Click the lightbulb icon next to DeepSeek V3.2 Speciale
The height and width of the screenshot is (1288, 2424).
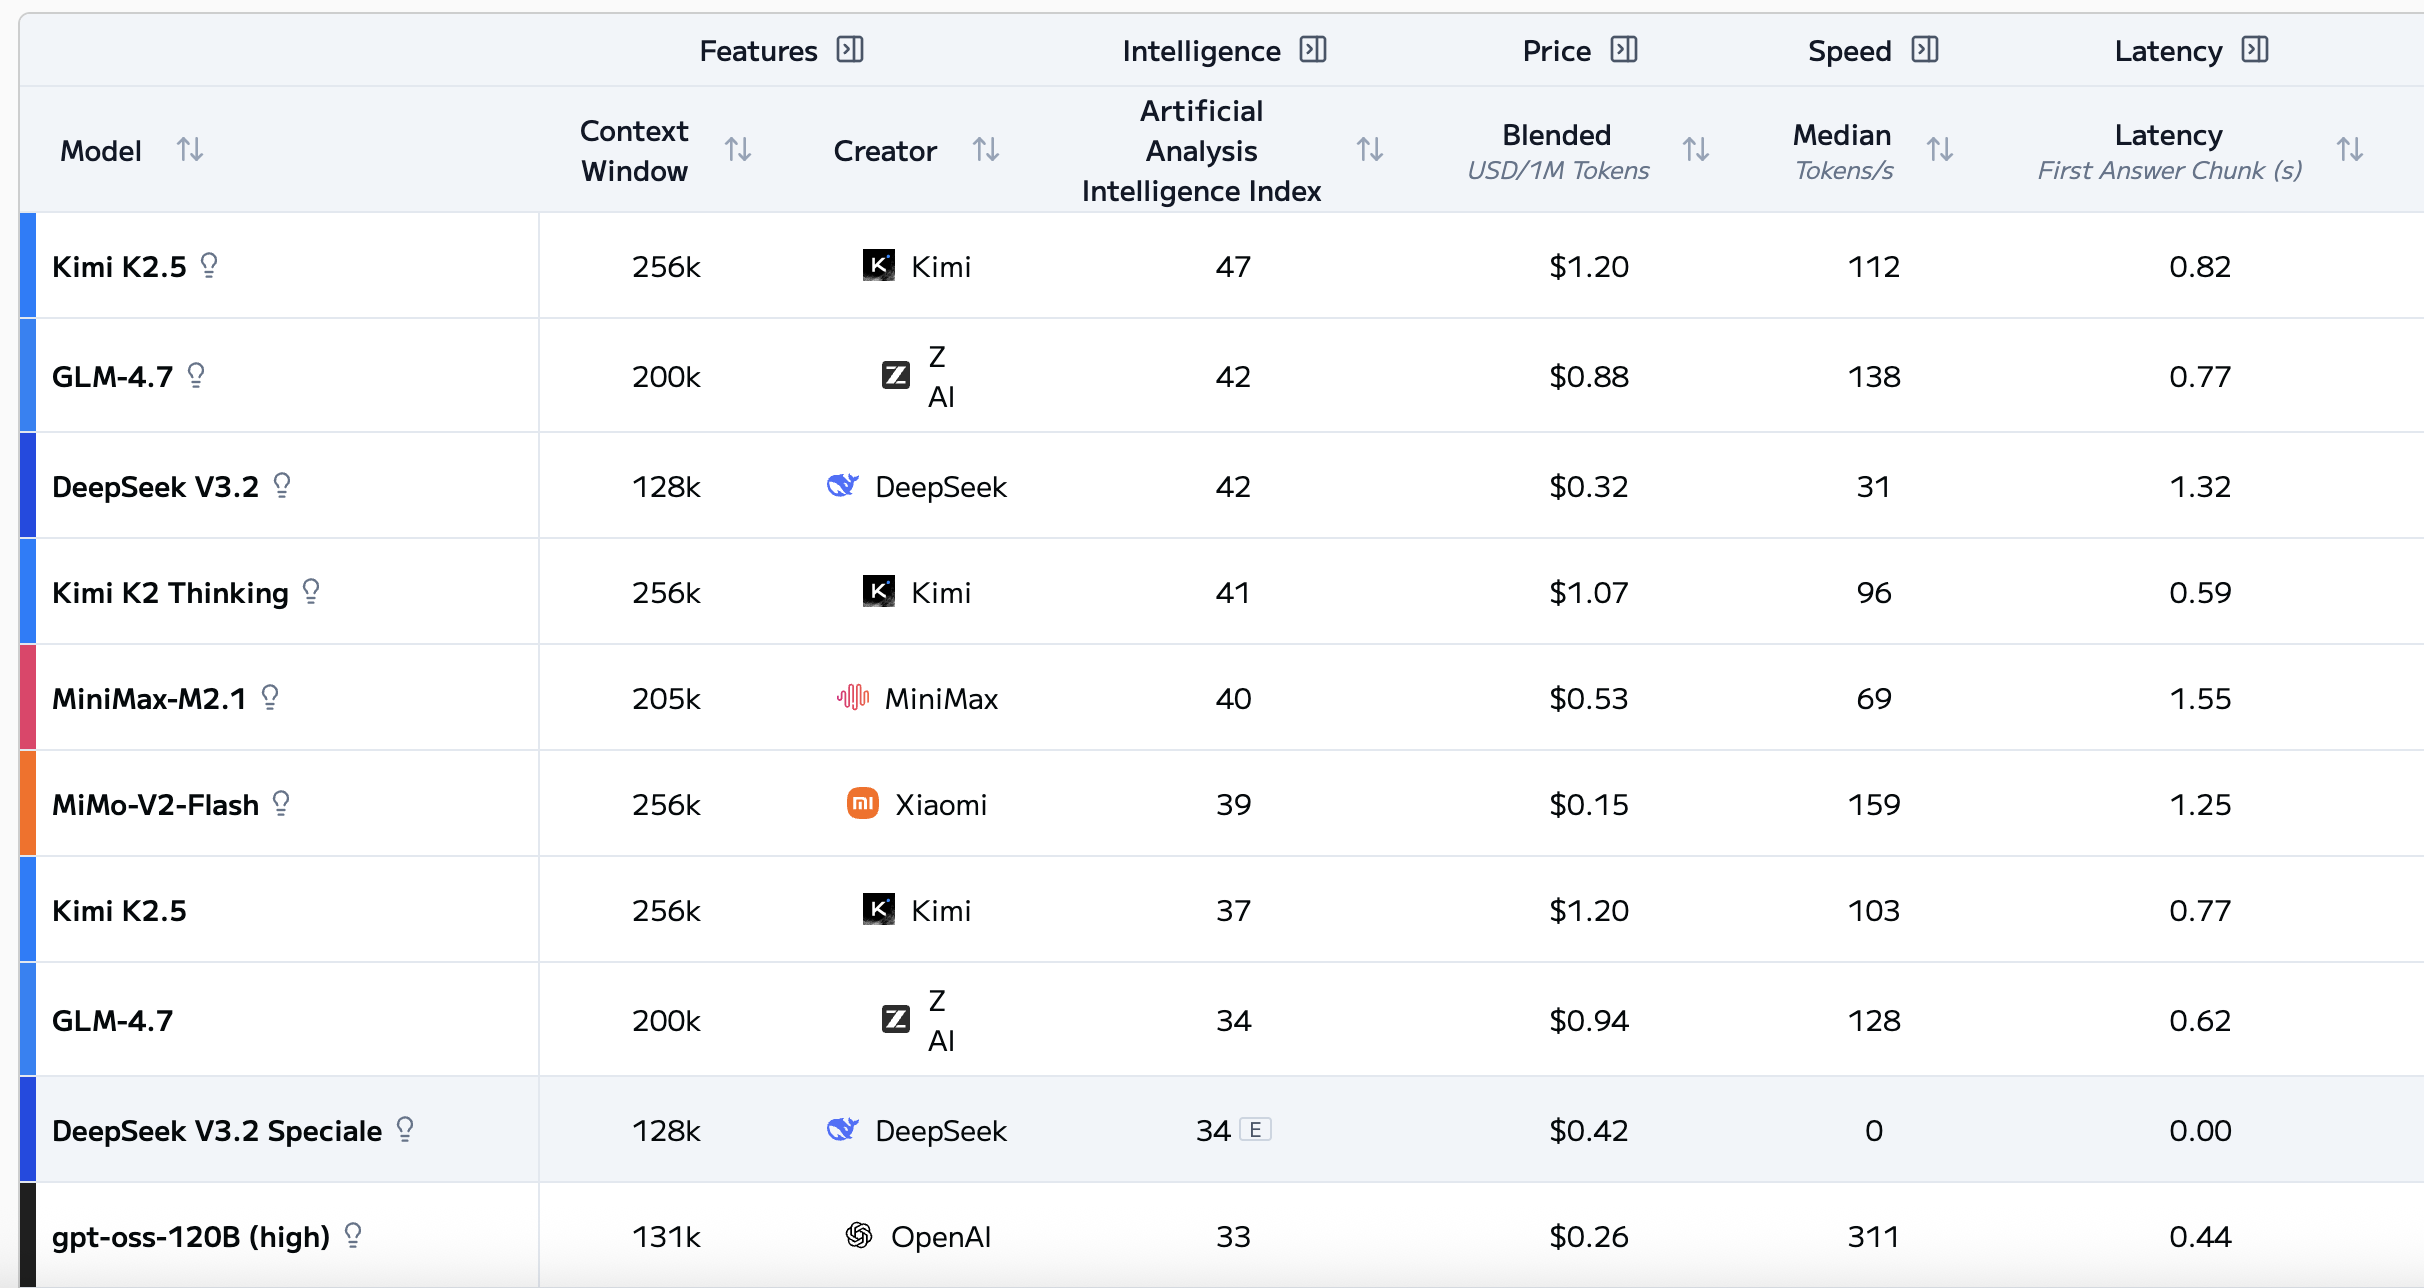(x=405, y=1129)
